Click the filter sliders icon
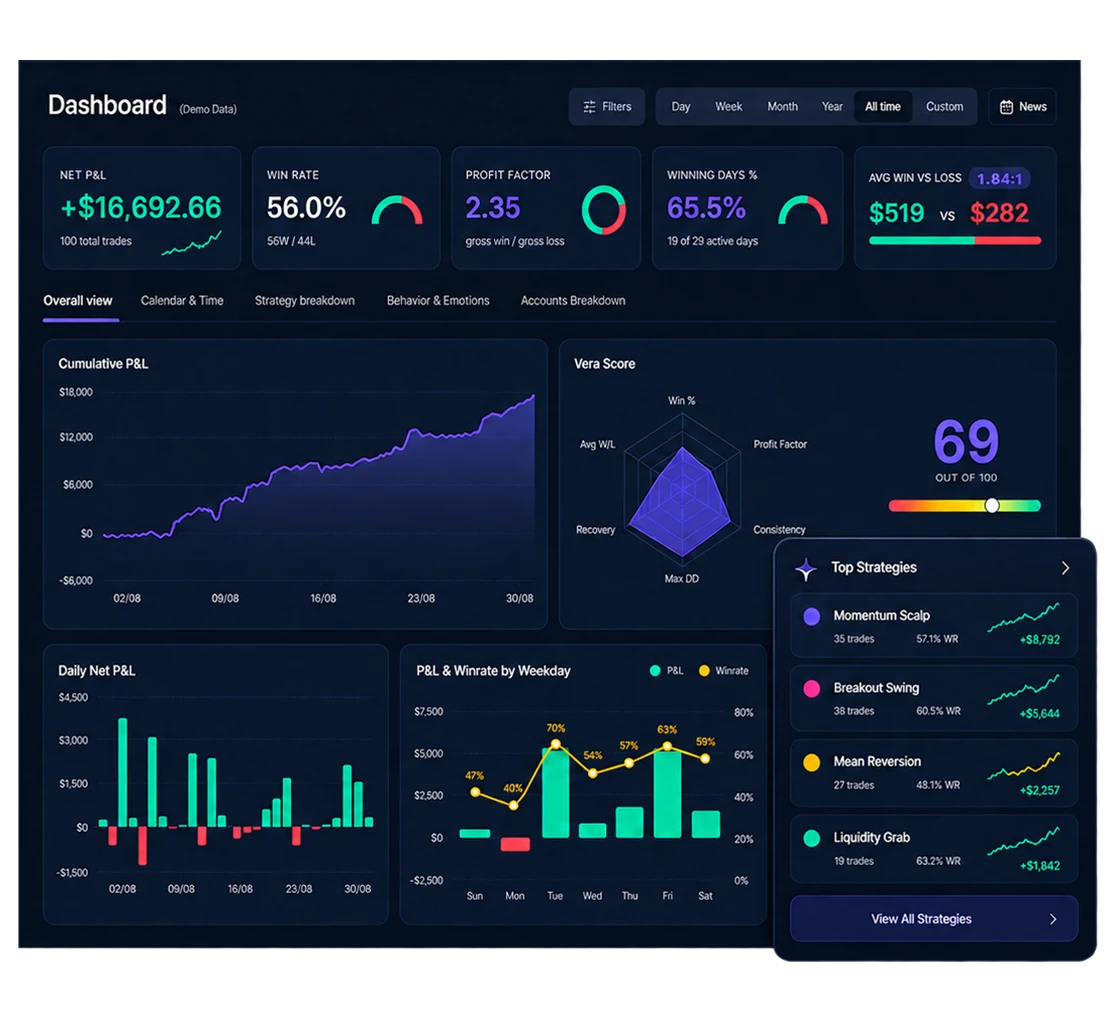 (x=589, y=107)
